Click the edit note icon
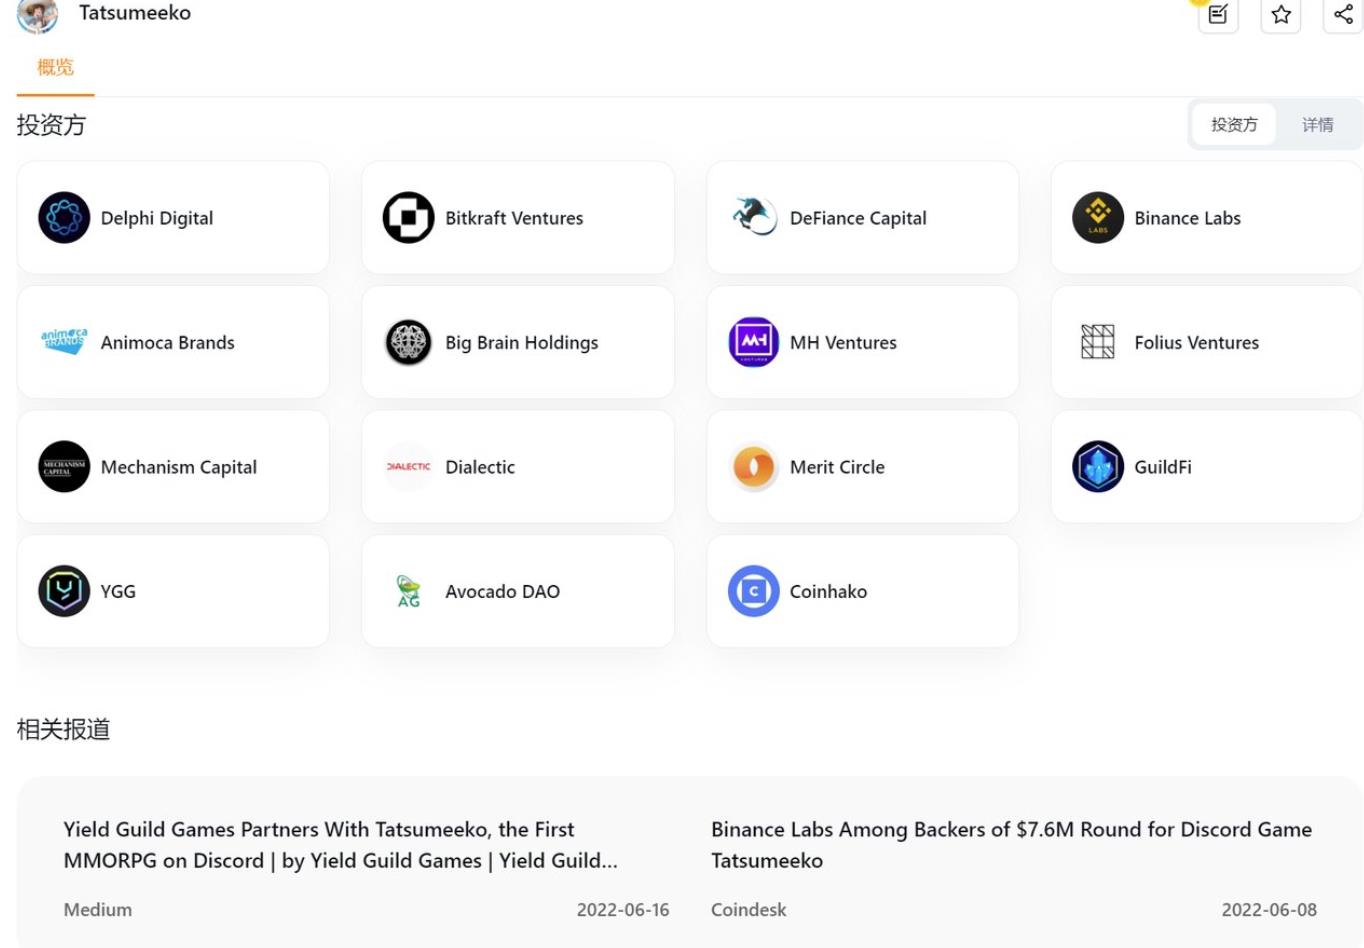The width and height of the screenshot is (1364, 948). pos(1218,14)
